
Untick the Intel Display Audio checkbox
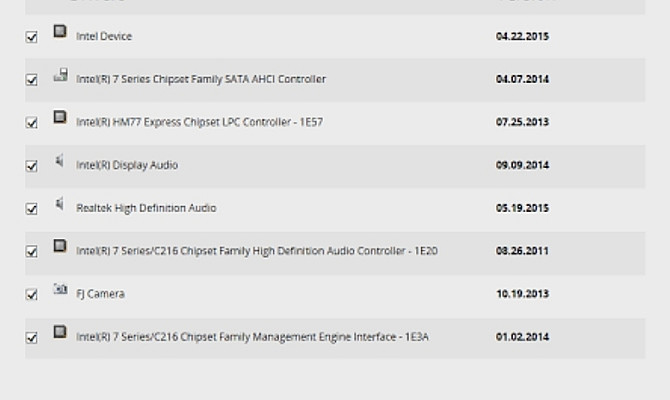click(31, 166)
